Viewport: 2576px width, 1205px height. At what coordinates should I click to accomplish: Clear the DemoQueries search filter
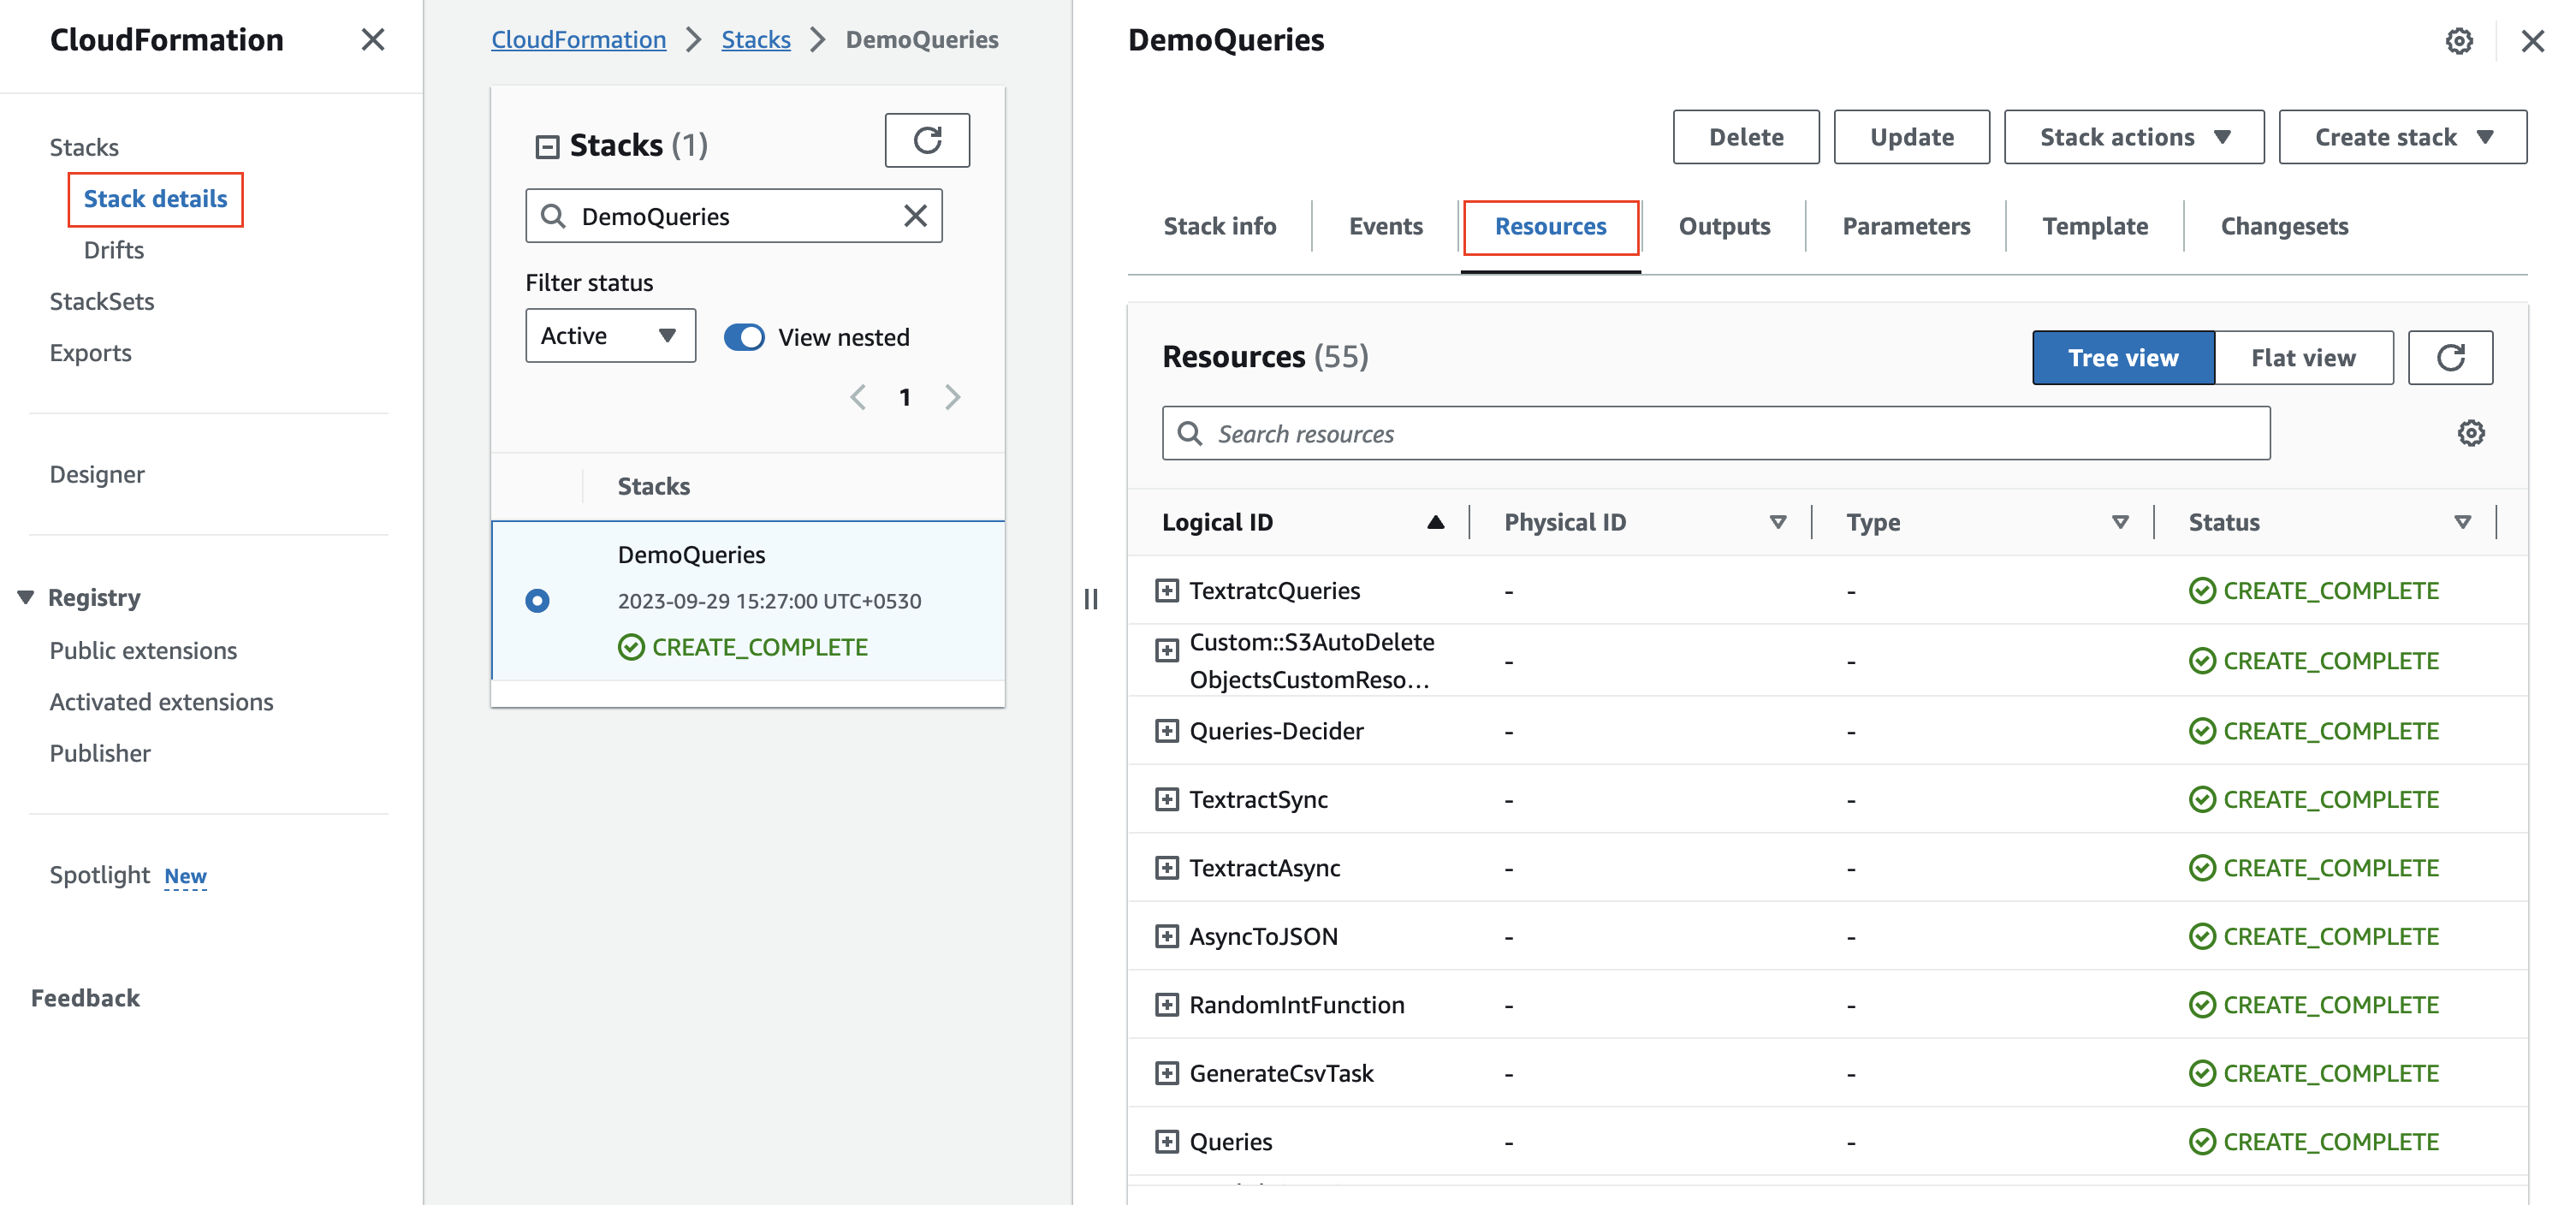(x=914, y=216)
